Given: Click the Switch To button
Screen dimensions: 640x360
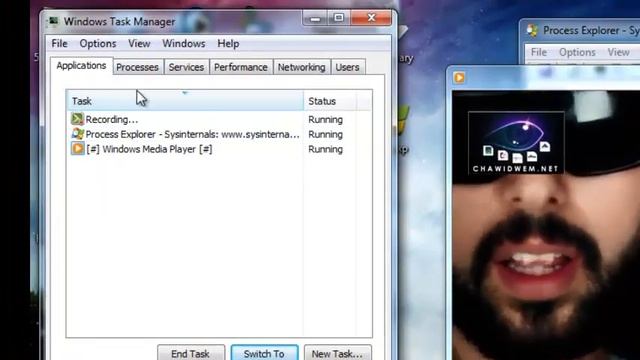Looking at the screenshot, I should [264, 353].
